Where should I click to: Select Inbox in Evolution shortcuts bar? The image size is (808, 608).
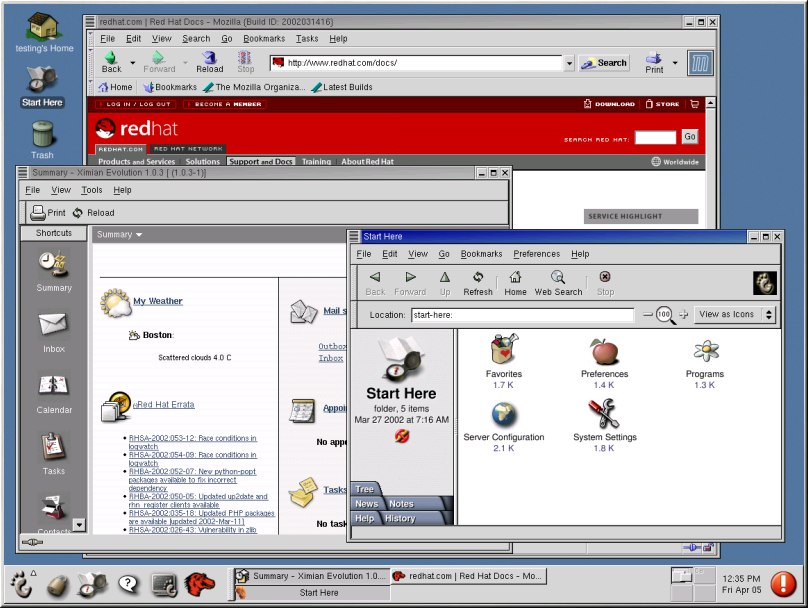pyautogui.click(x=53, y=328)
